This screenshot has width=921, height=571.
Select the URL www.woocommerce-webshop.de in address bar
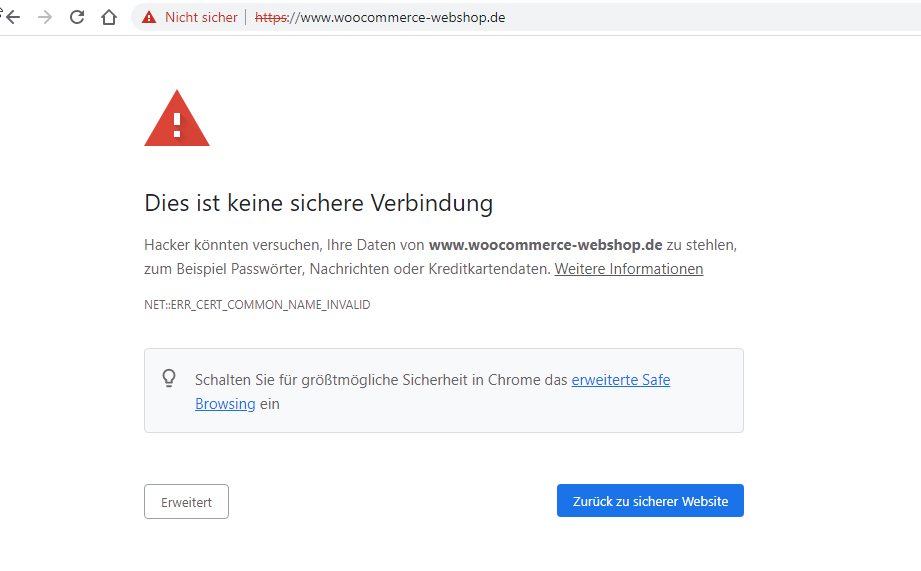(380, 18)
